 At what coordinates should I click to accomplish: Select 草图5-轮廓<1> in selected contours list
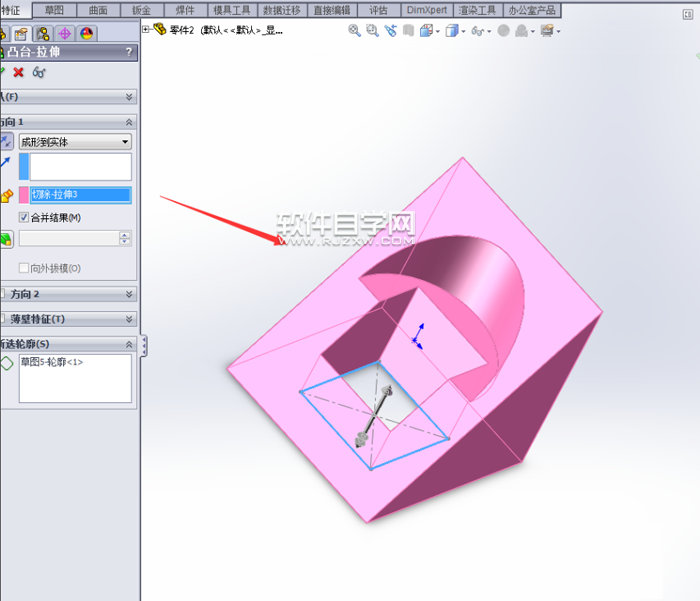click(52, 362)
